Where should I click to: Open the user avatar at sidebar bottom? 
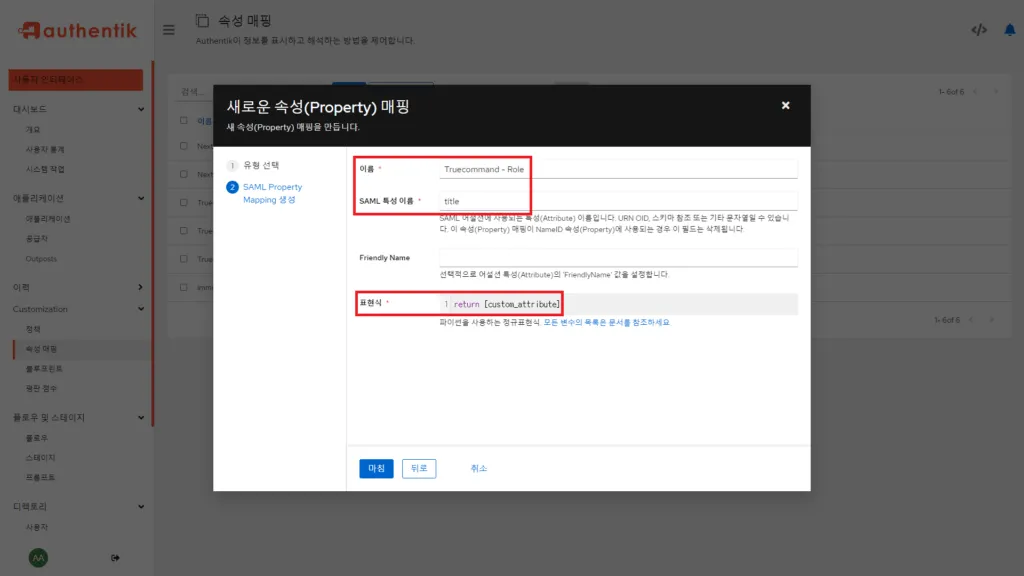[36, 559]
